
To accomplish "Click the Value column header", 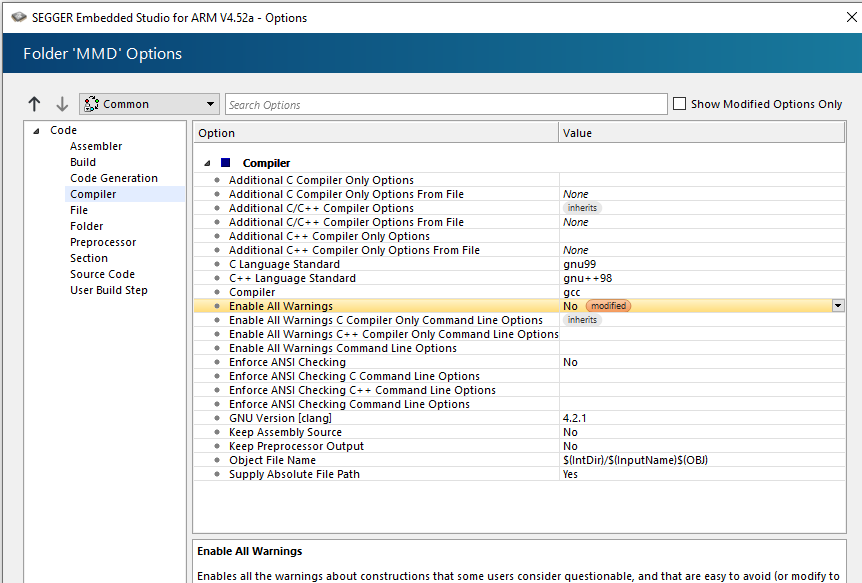I will [x=701, y=133].
